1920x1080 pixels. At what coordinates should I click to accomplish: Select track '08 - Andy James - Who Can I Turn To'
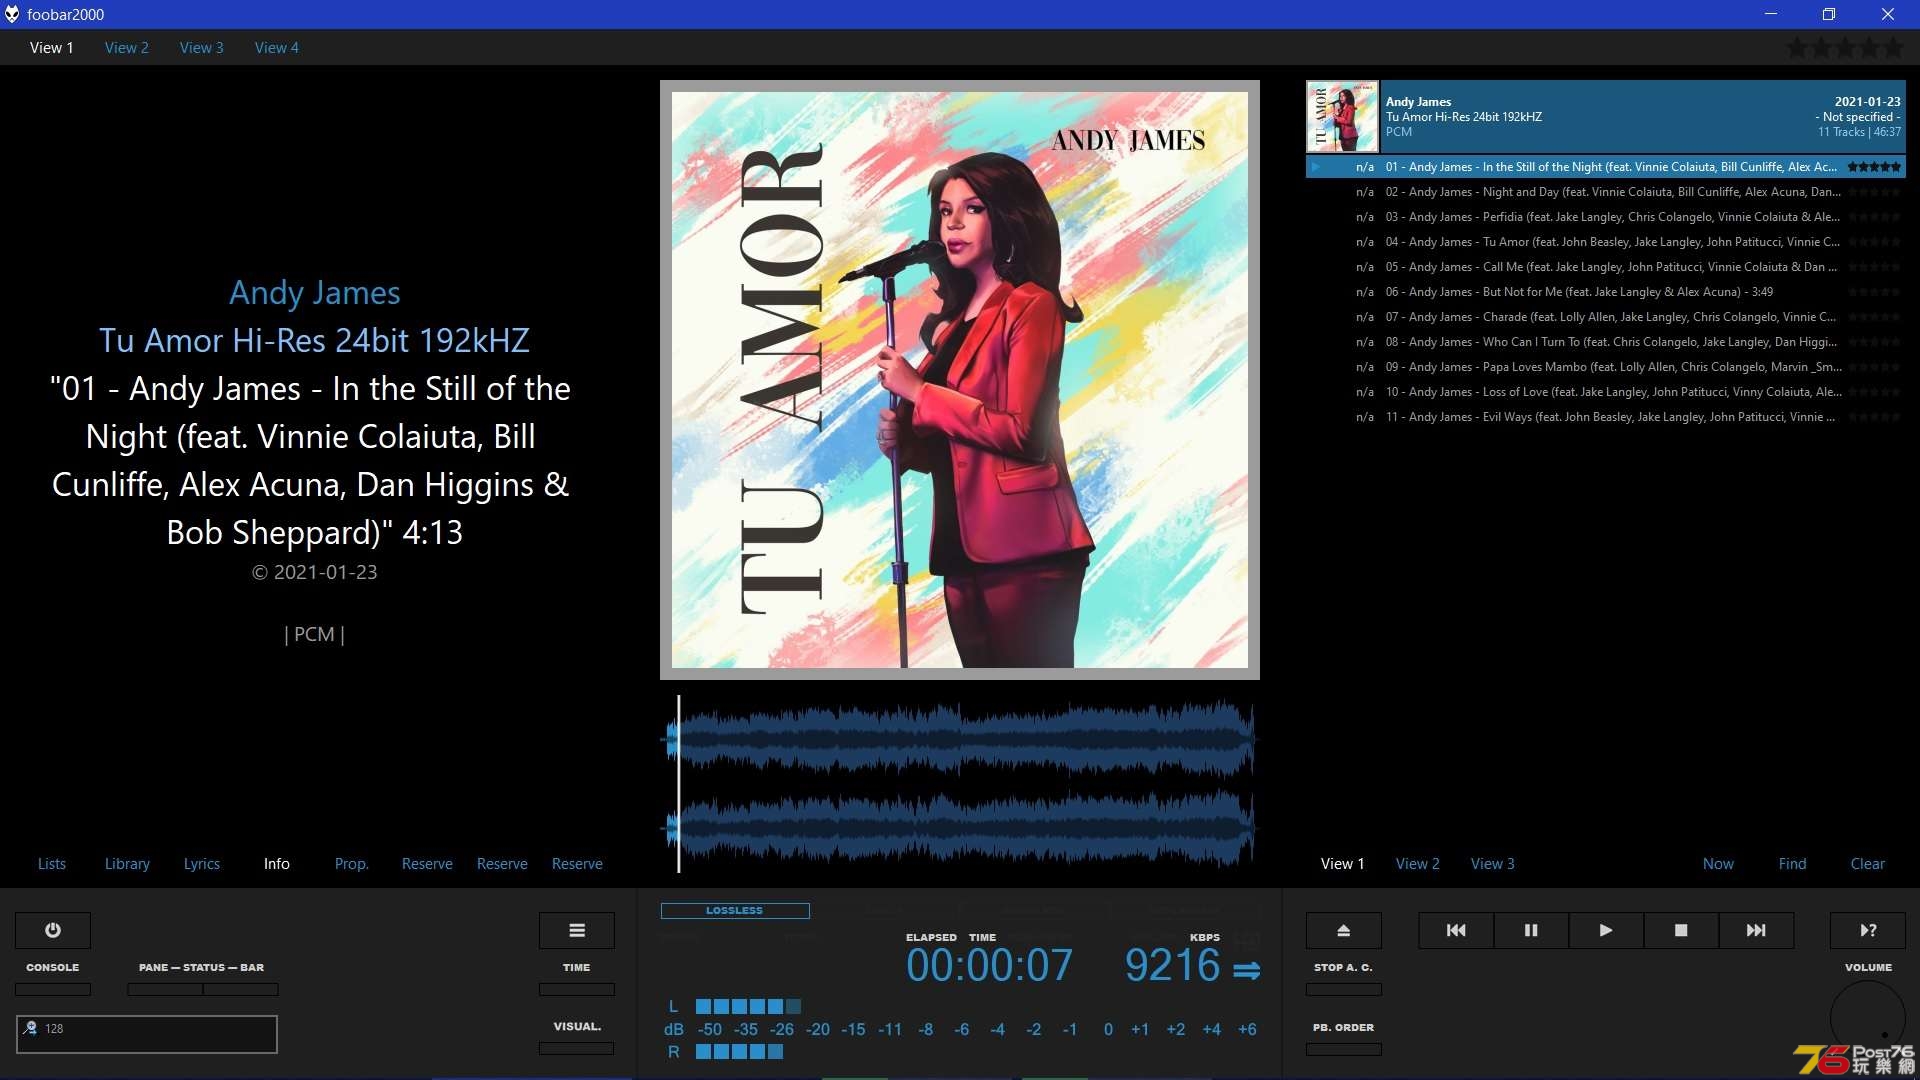[1606, 342]
